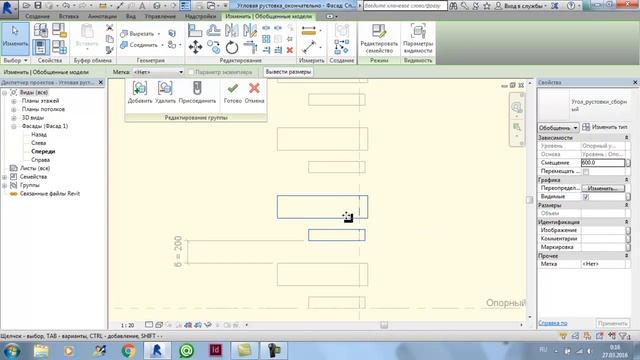Open the Надстройки ribbon tab

pos(200,16)
